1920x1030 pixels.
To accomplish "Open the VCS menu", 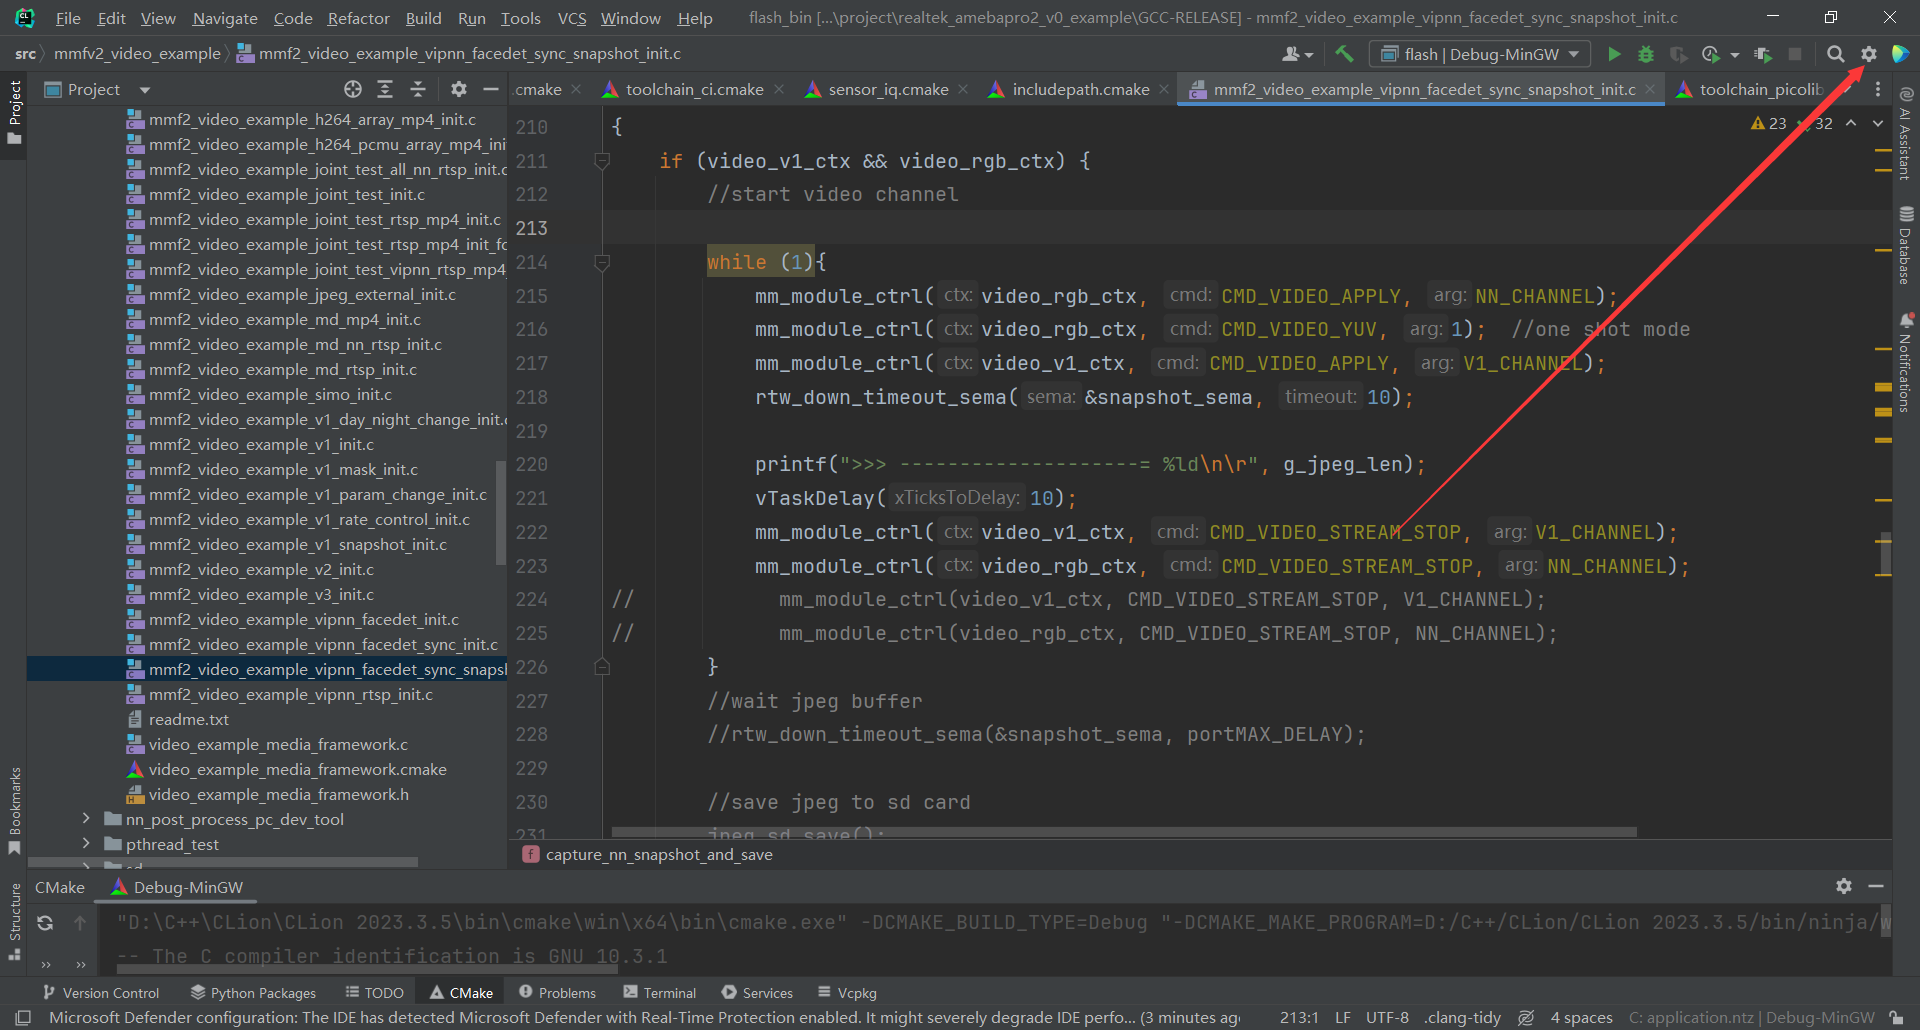I will coord(572,18).
